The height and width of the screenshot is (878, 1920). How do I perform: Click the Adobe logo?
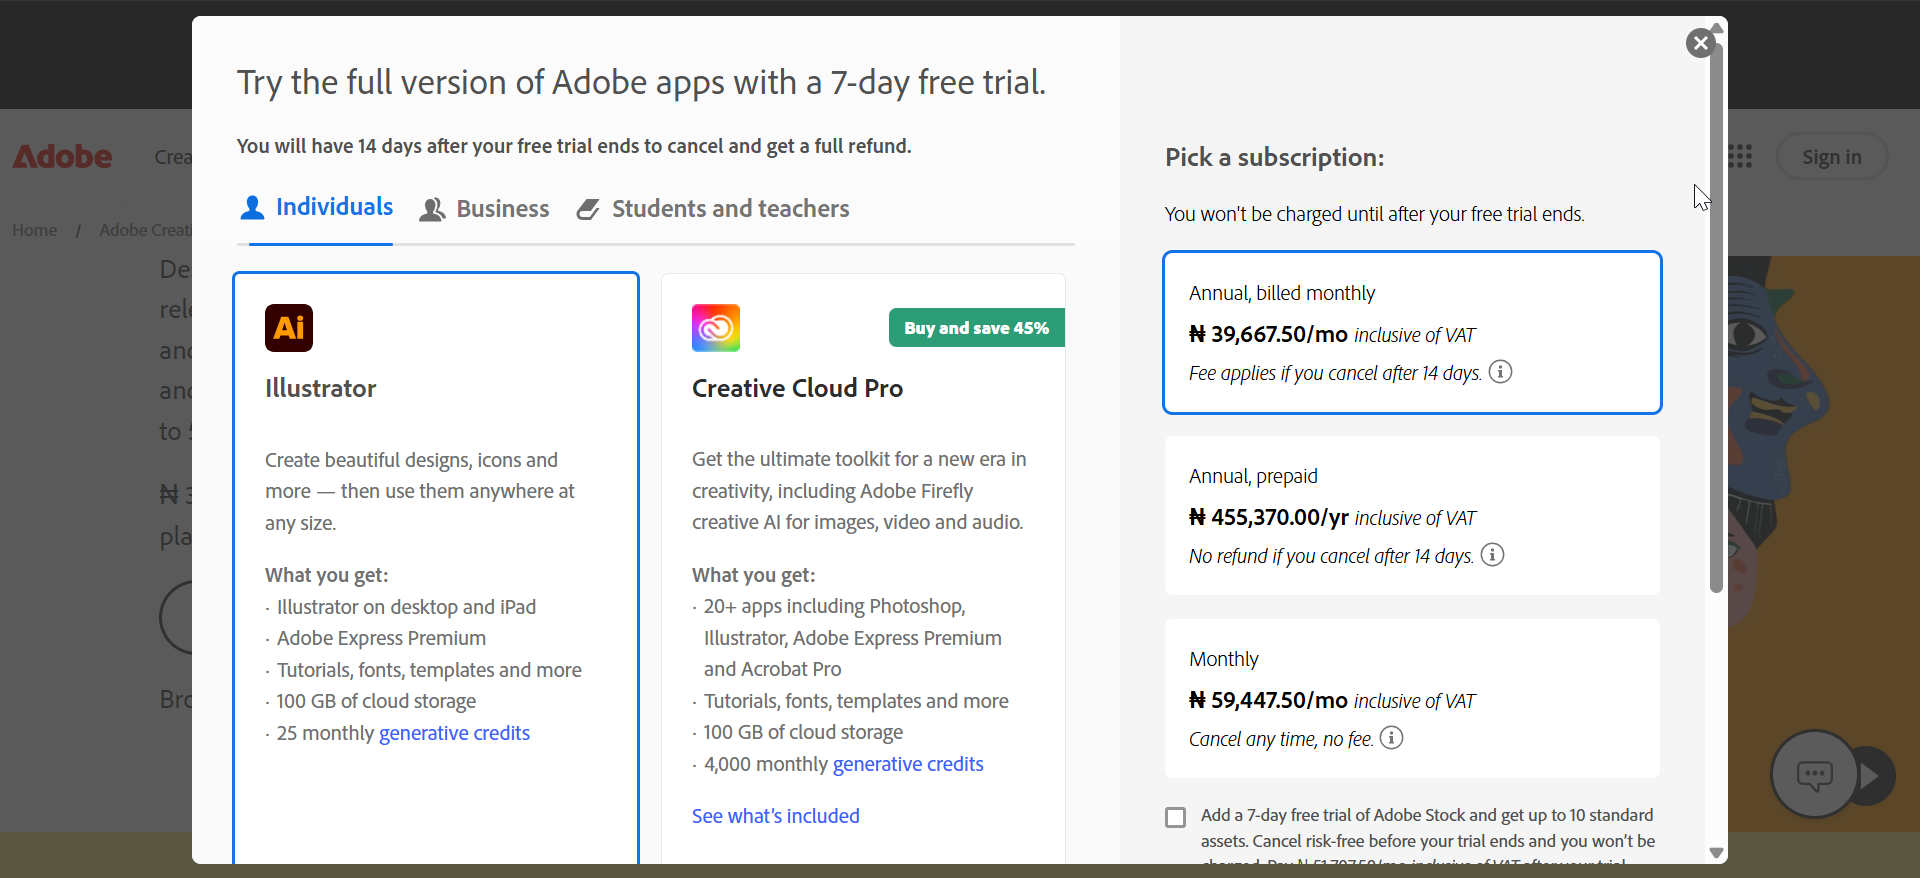pos(62,157)
